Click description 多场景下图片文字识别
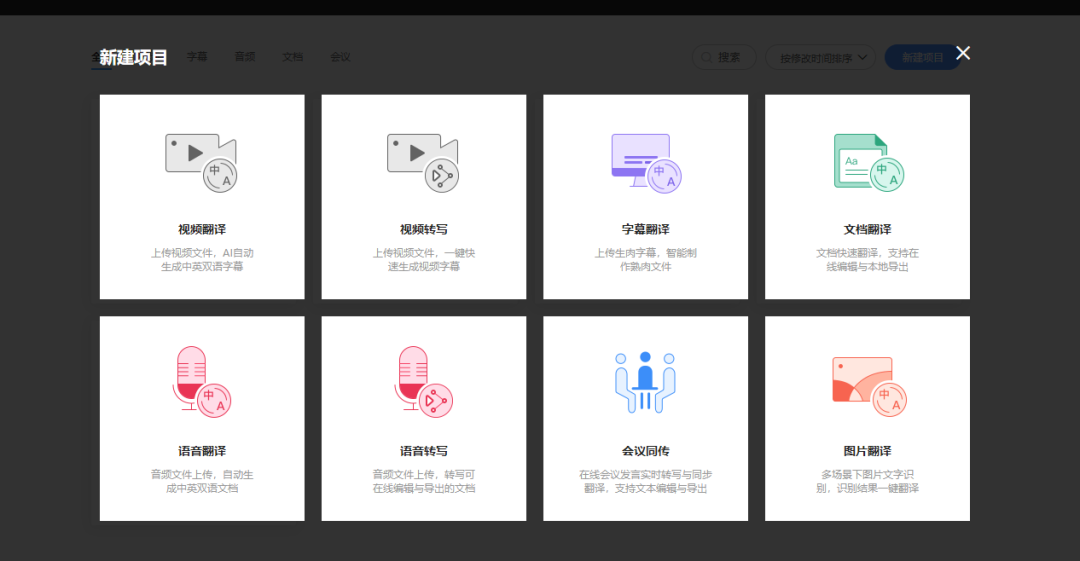Viewport: 1080px width, 561px height. pyautogui.click(x=867, y=482)
